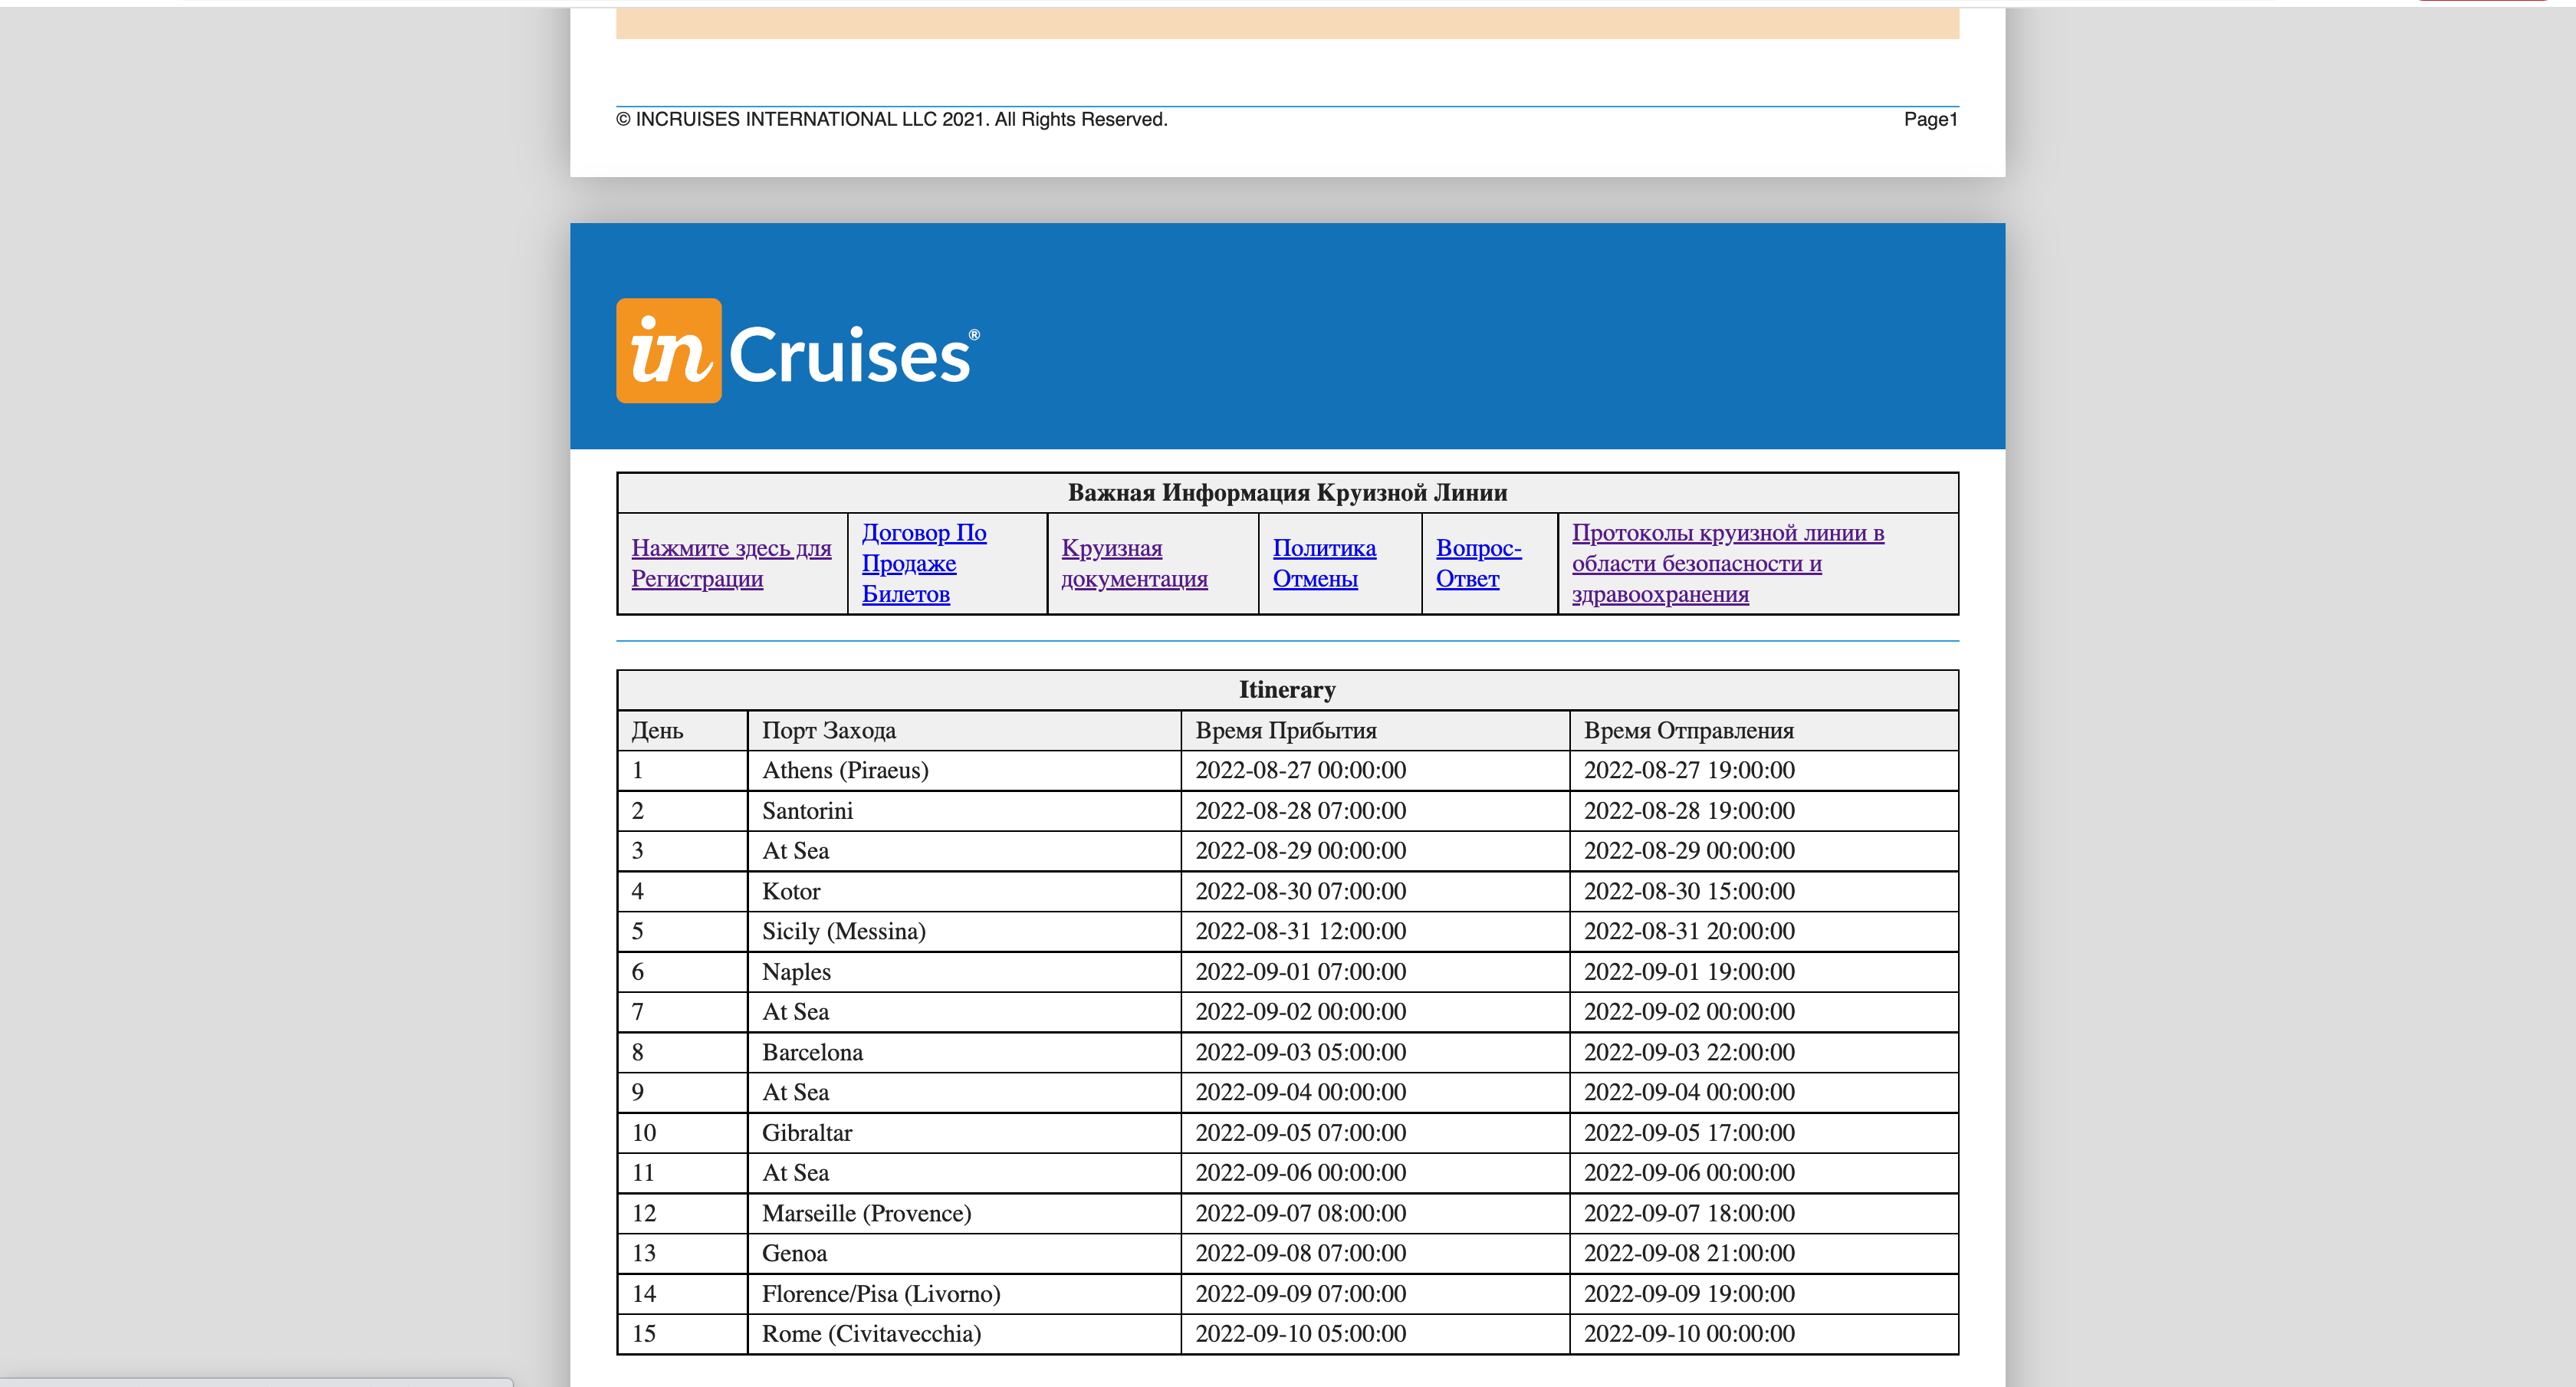Follow the 'Политика Отмены' link
The height and width of the screenshot is (1387, 2576).
coord(1324,563)
